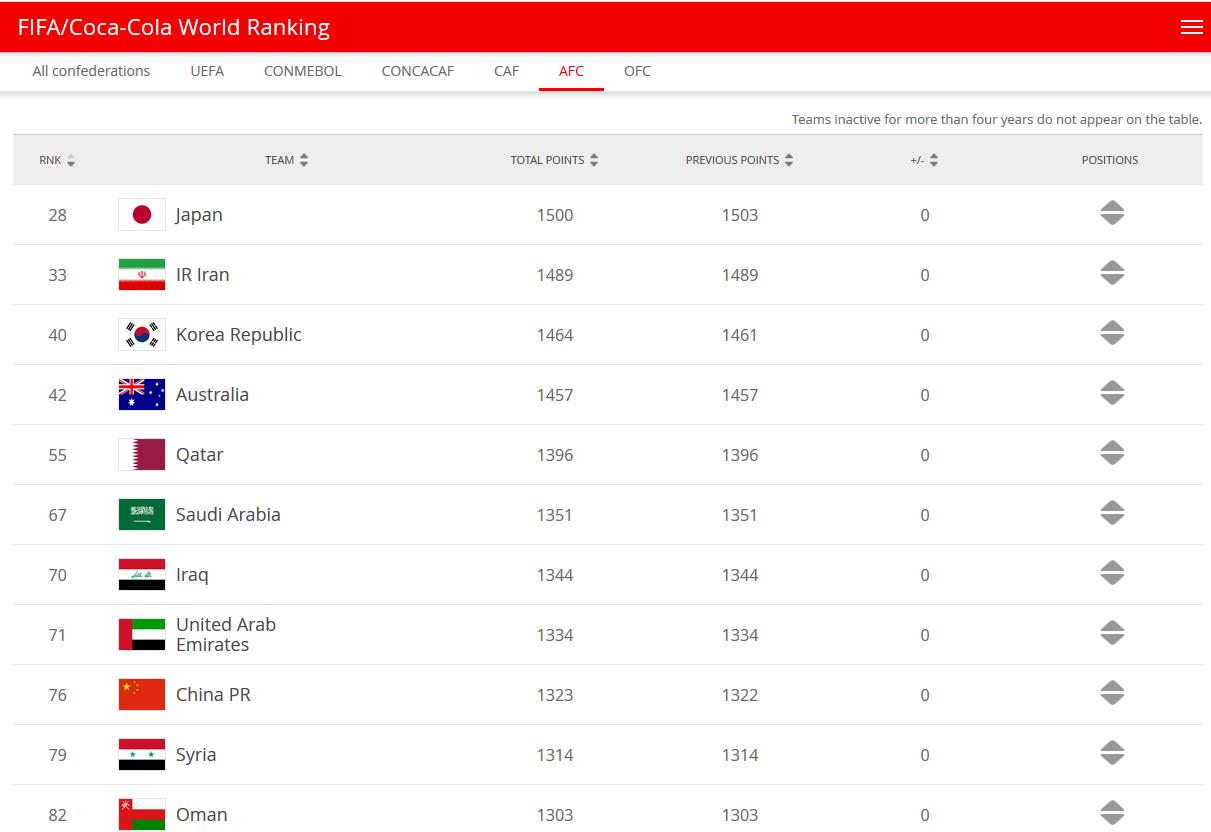This screenshot has height=832, width=1211.
Task: Click the Oman flag icon
Action: (142, 814)
